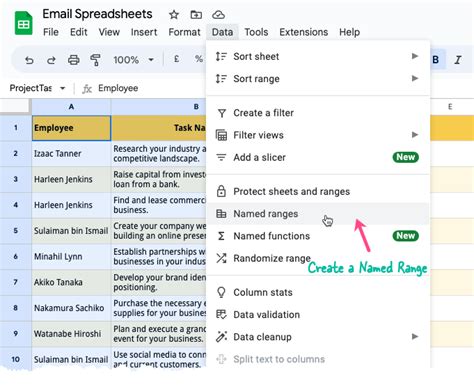The height and width of the screenshot is (389, 474).
Task: Click the print icon
Action: [x=73, y=60]
